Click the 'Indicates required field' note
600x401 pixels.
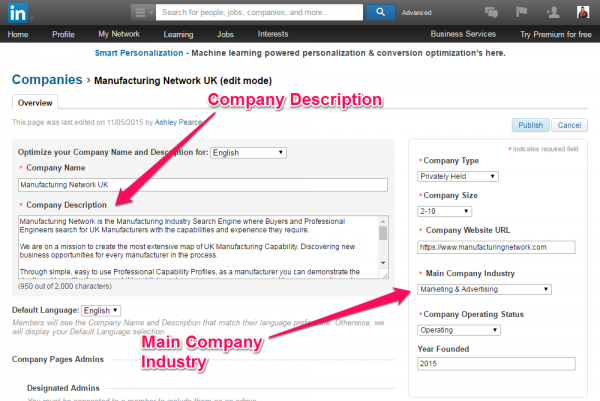coord(543,149)
